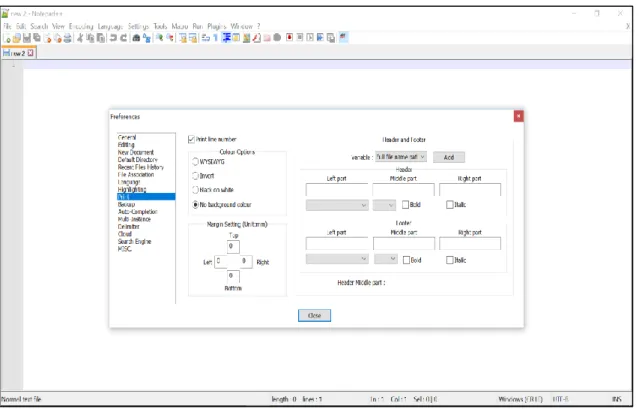639x409 pixels.
Task: Open the Macro menu
Action: 180,26
